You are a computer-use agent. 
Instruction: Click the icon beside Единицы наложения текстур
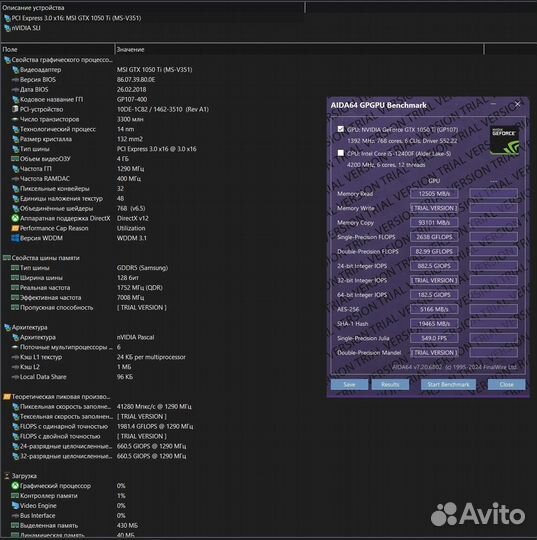[x=15, y=199]
